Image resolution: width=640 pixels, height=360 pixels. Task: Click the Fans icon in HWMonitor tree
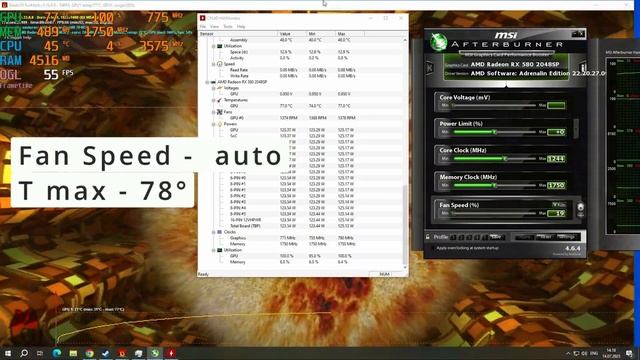pyautogui.click(x=220, y=112)
